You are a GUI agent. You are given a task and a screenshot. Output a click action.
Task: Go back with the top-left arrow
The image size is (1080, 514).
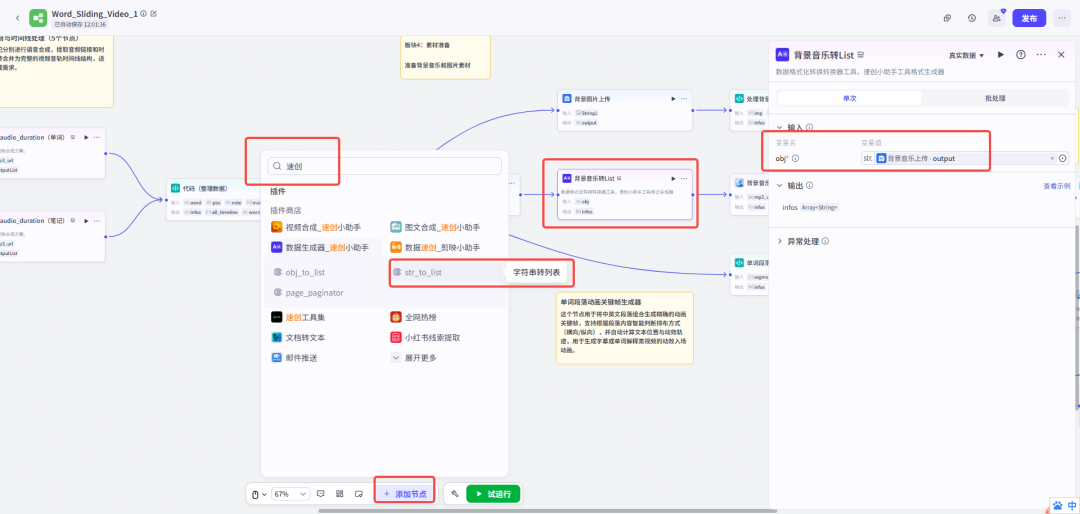click(x=17, y=18)
